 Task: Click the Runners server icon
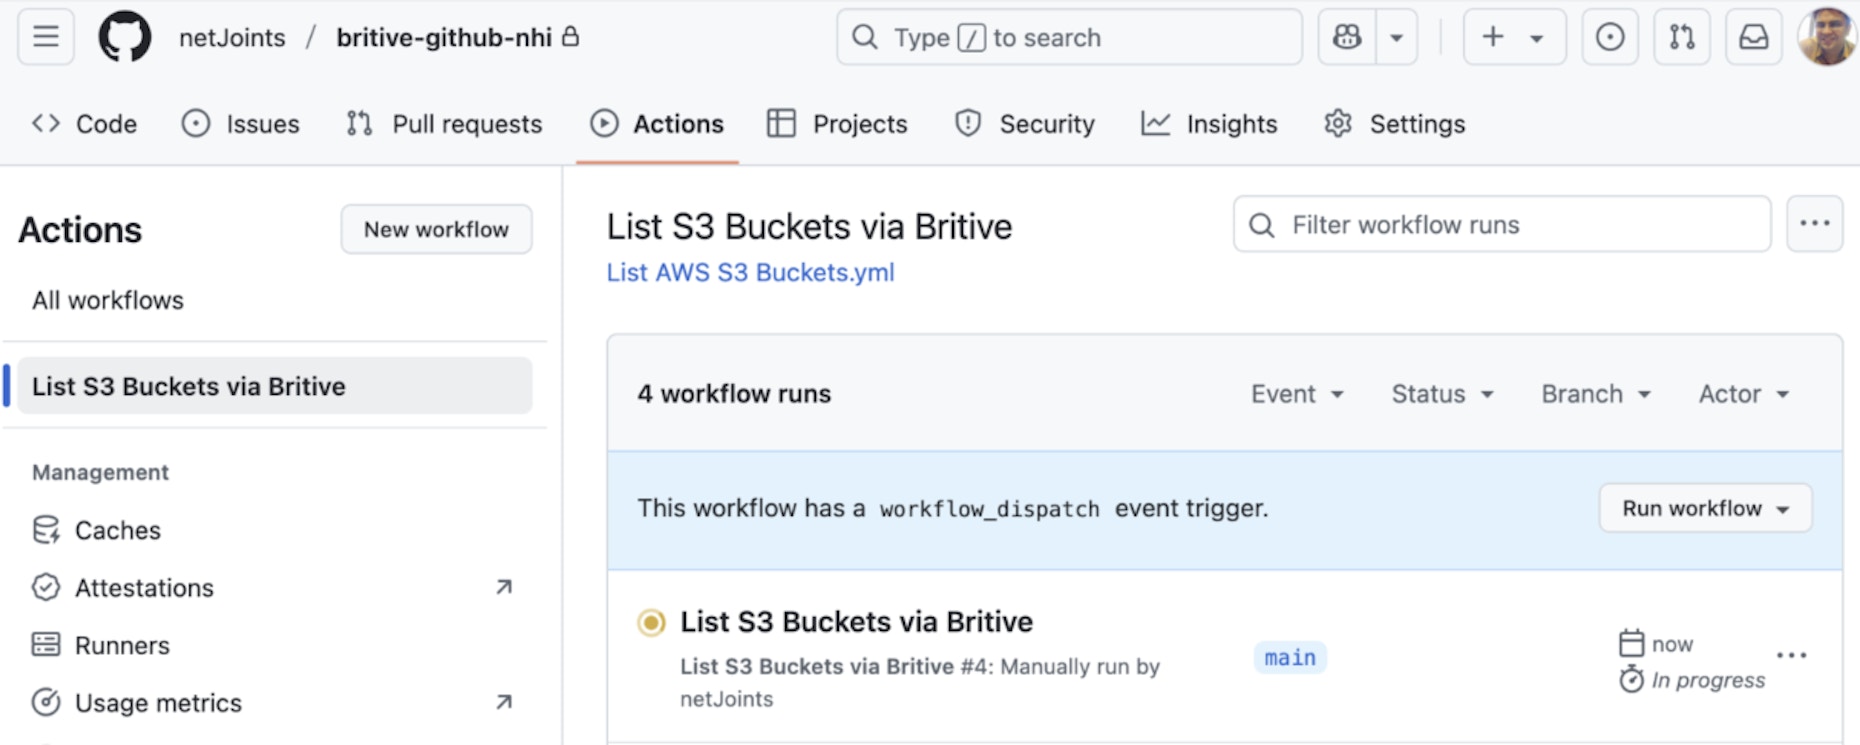(46, 645)
